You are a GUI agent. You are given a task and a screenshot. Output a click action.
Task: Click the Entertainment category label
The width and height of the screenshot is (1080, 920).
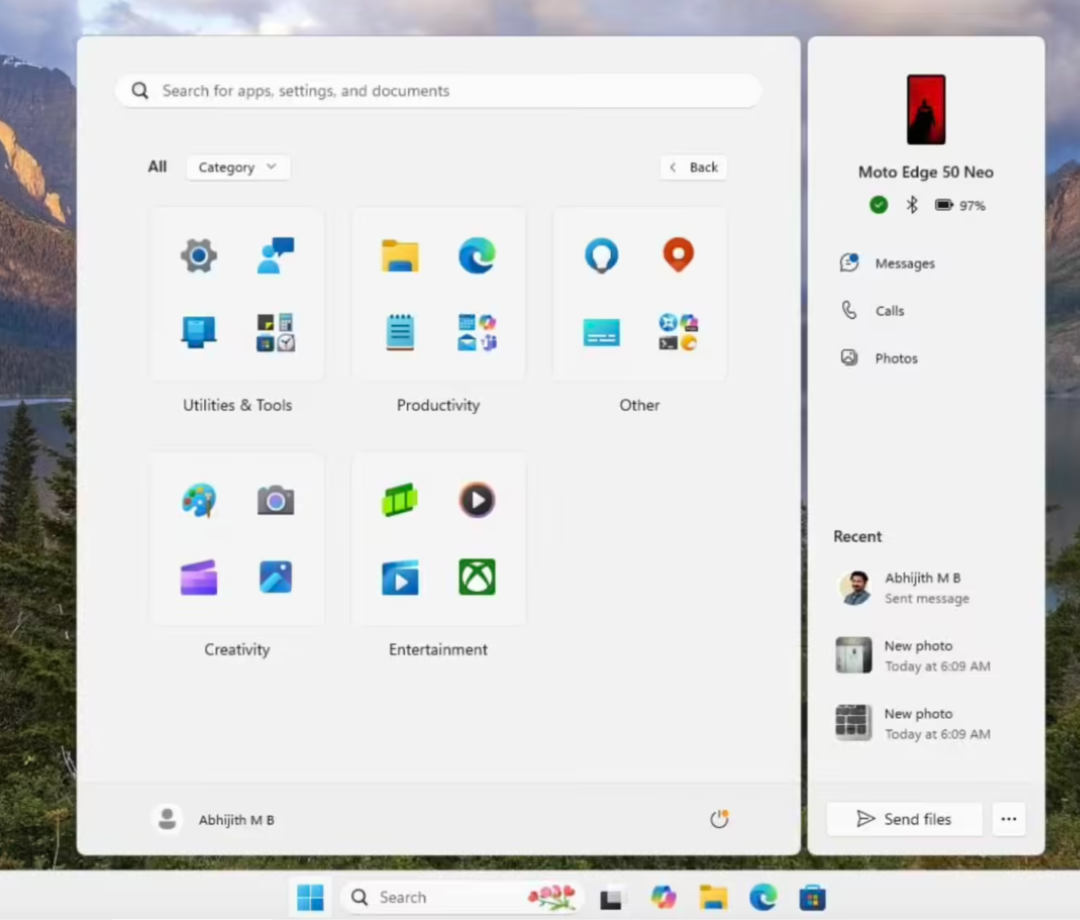point(438,649)
